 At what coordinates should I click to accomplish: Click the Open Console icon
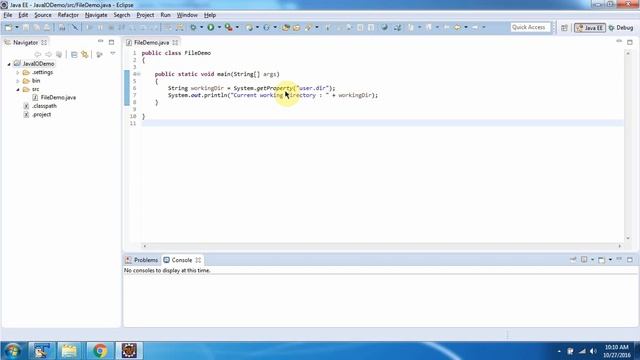[601, 260]
